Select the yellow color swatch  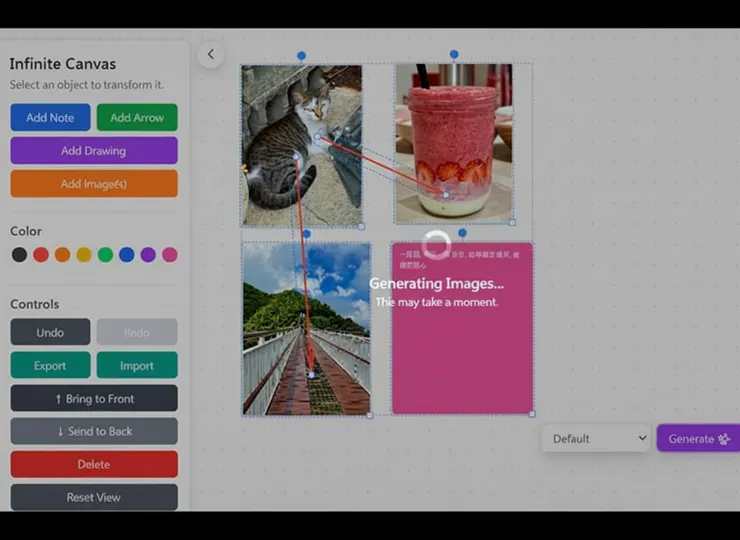coord(84,255)
